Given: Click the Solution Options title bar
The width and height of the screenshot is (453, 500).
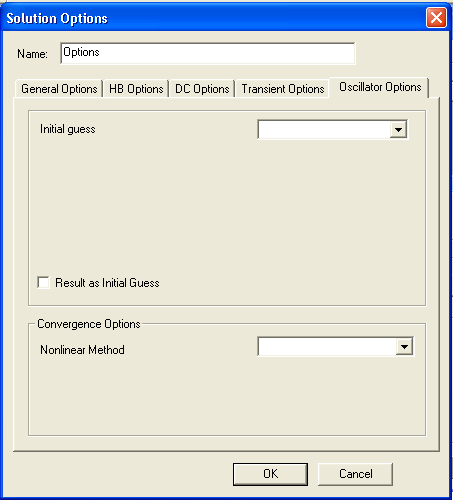Looking at the screenshot, I should point(213,18).
